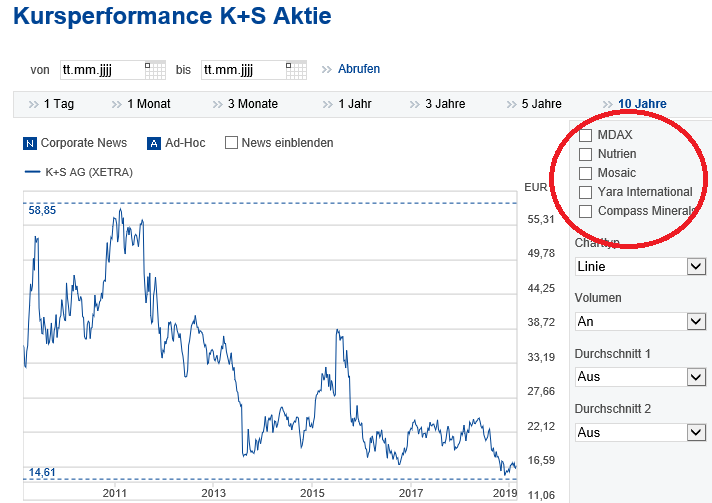Click the double-arrow icon before 1 Tag
This screenshot has width=712, height=503.
[x=35, y=104]
